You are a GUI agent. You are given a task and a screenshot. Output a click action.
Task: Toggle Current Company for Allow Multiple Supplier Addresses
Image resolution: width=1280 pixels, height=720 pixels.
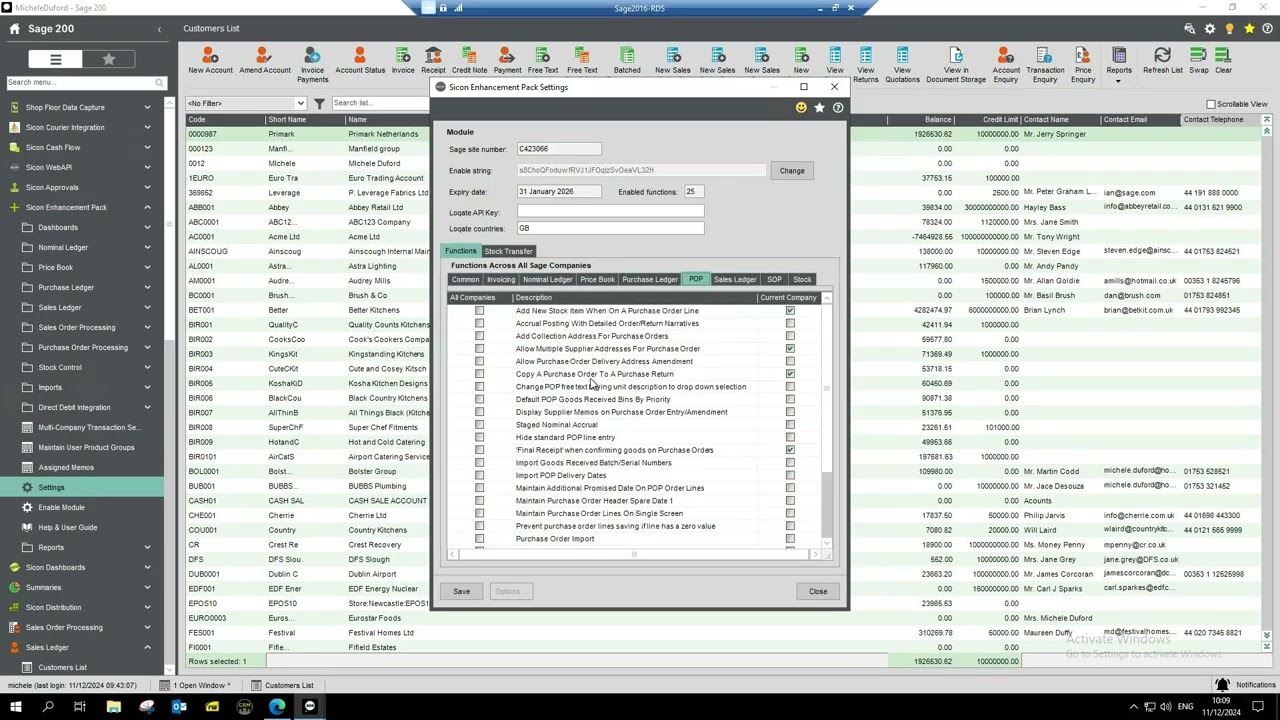[x=790, y=349]
